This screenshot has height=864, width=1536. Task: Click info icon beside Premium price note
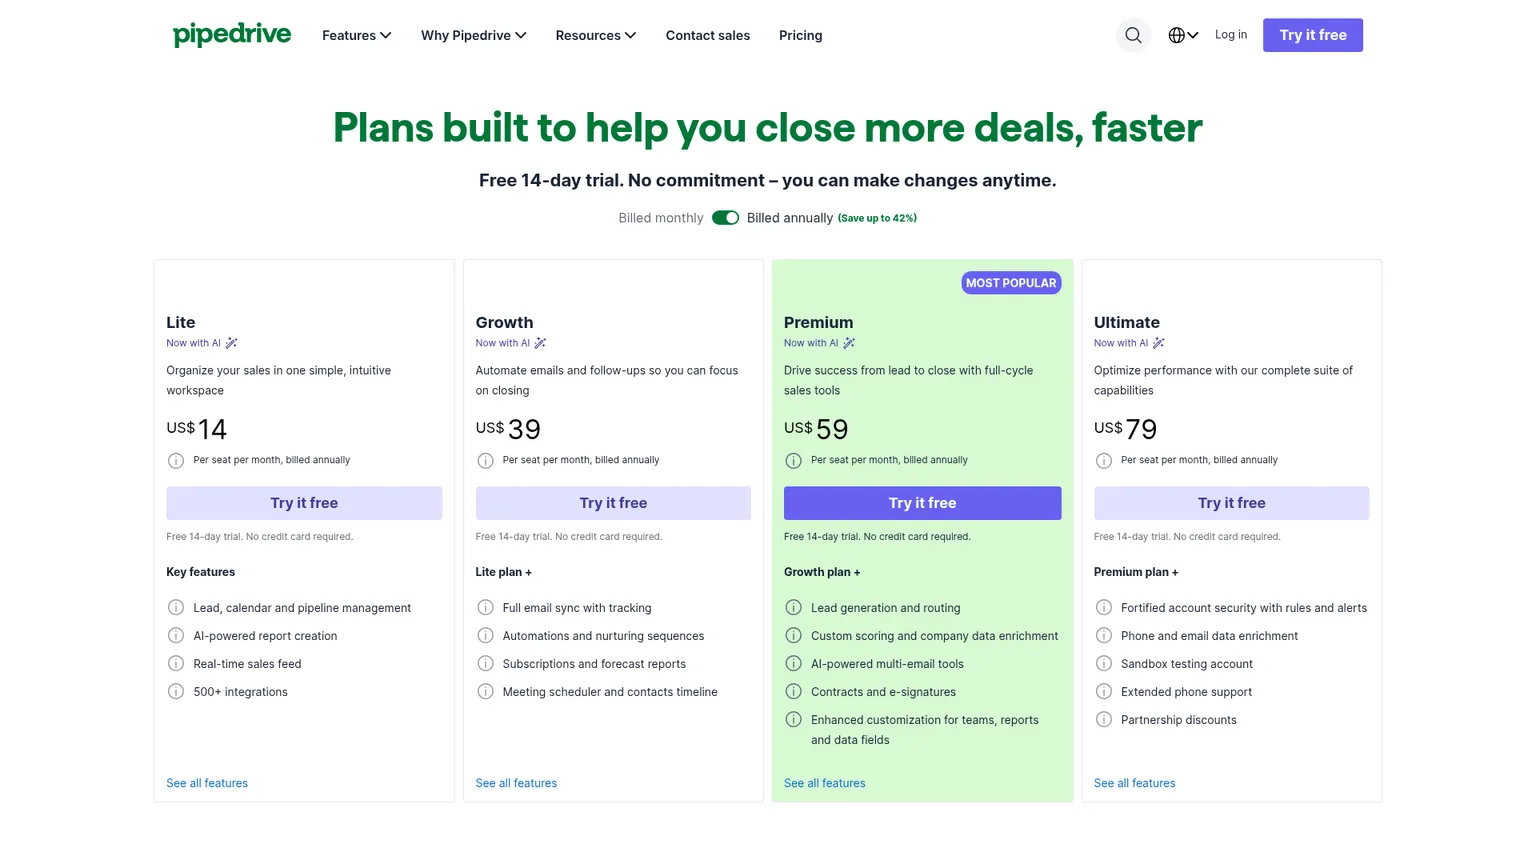point(794,461)
